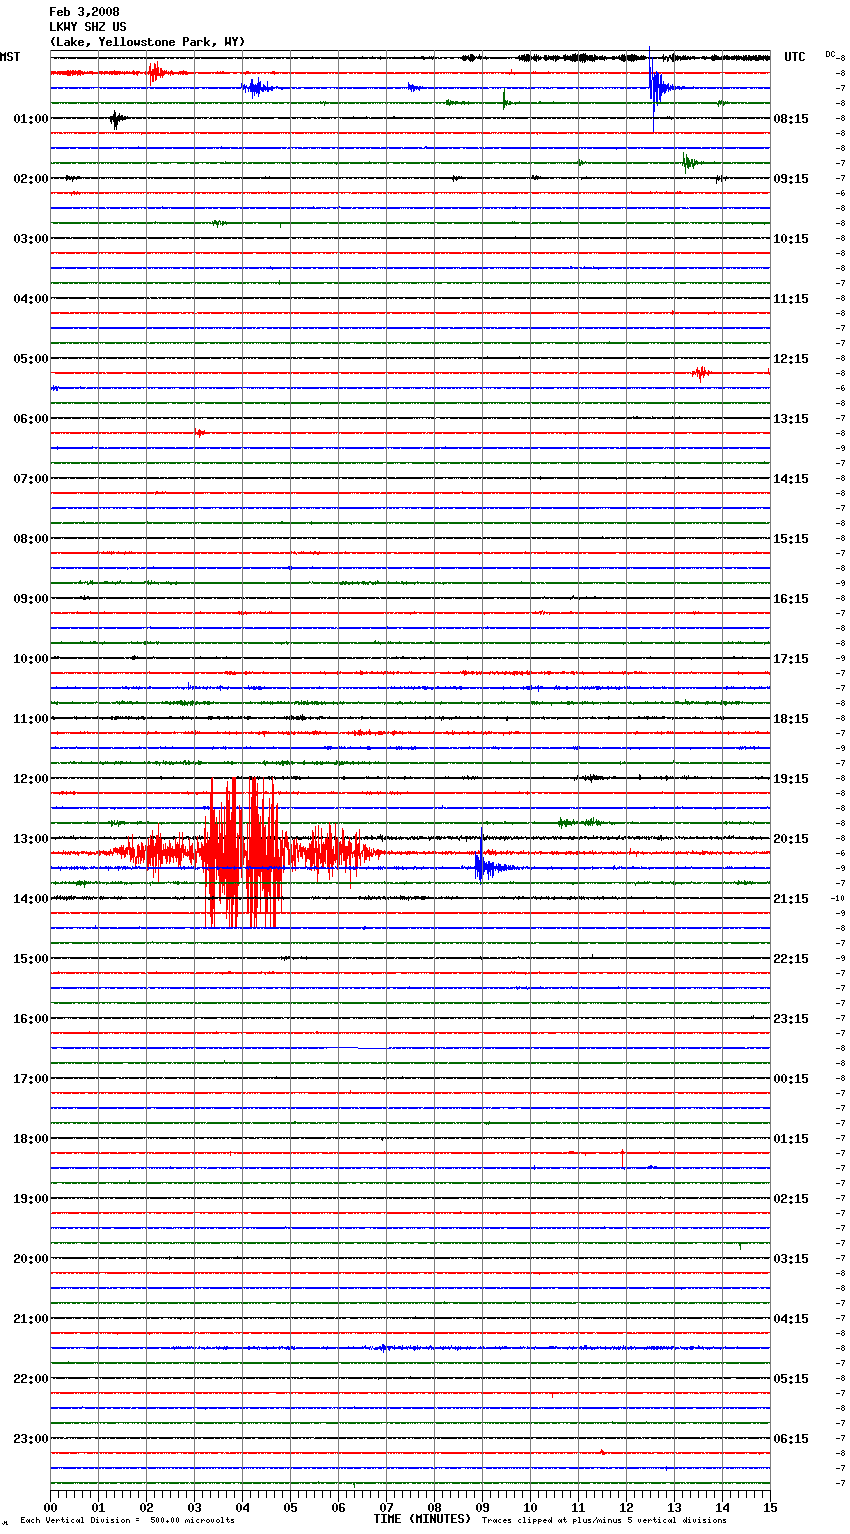Click the '03' minute tick label
The image size is (850, 1534).
pyautogui.click(x=194, y=1507)
